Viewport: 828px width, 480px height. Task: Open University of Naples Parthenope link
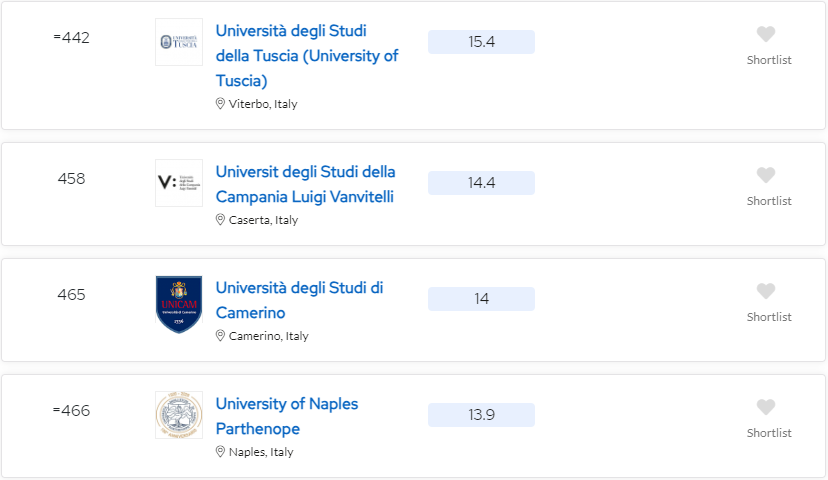tap(287, 416)
